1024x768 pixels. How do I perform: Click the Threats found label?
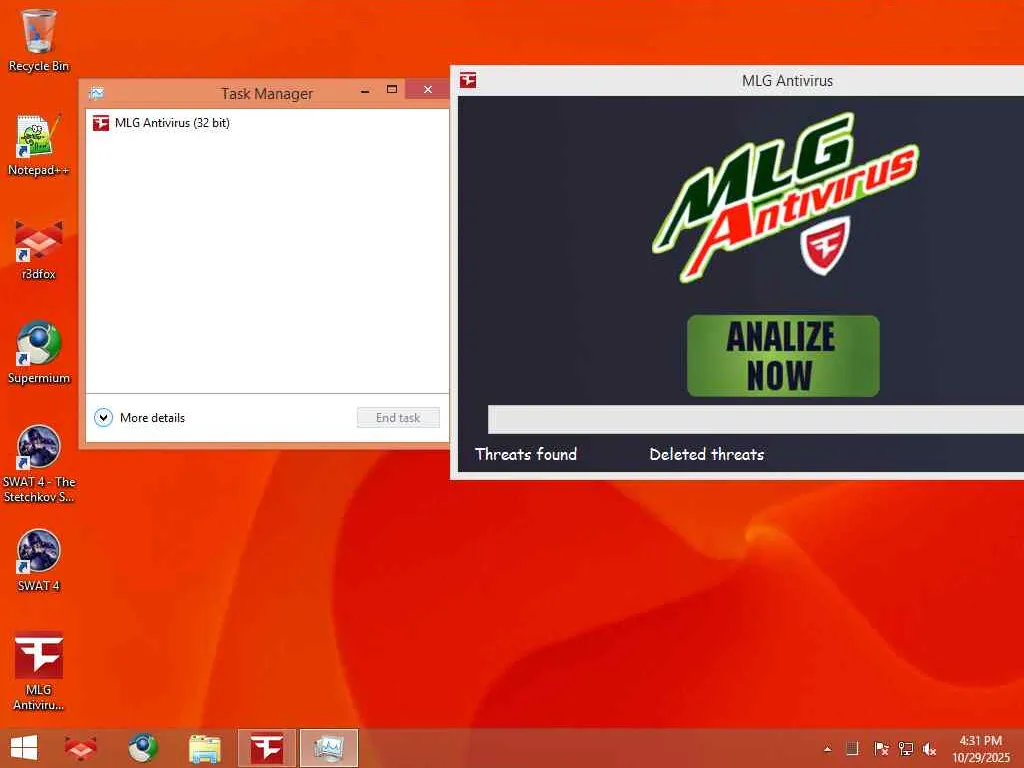pos(526,455)
